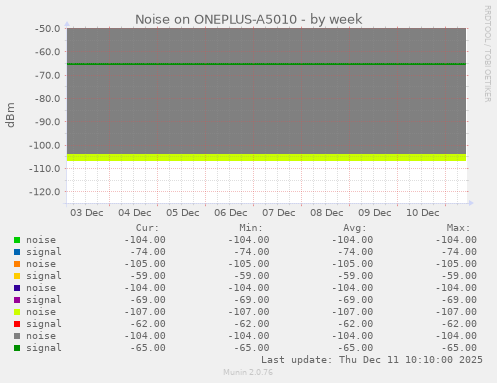
Task: Pick the lime-yellow noise legend swatch
Action: (17, 312)
